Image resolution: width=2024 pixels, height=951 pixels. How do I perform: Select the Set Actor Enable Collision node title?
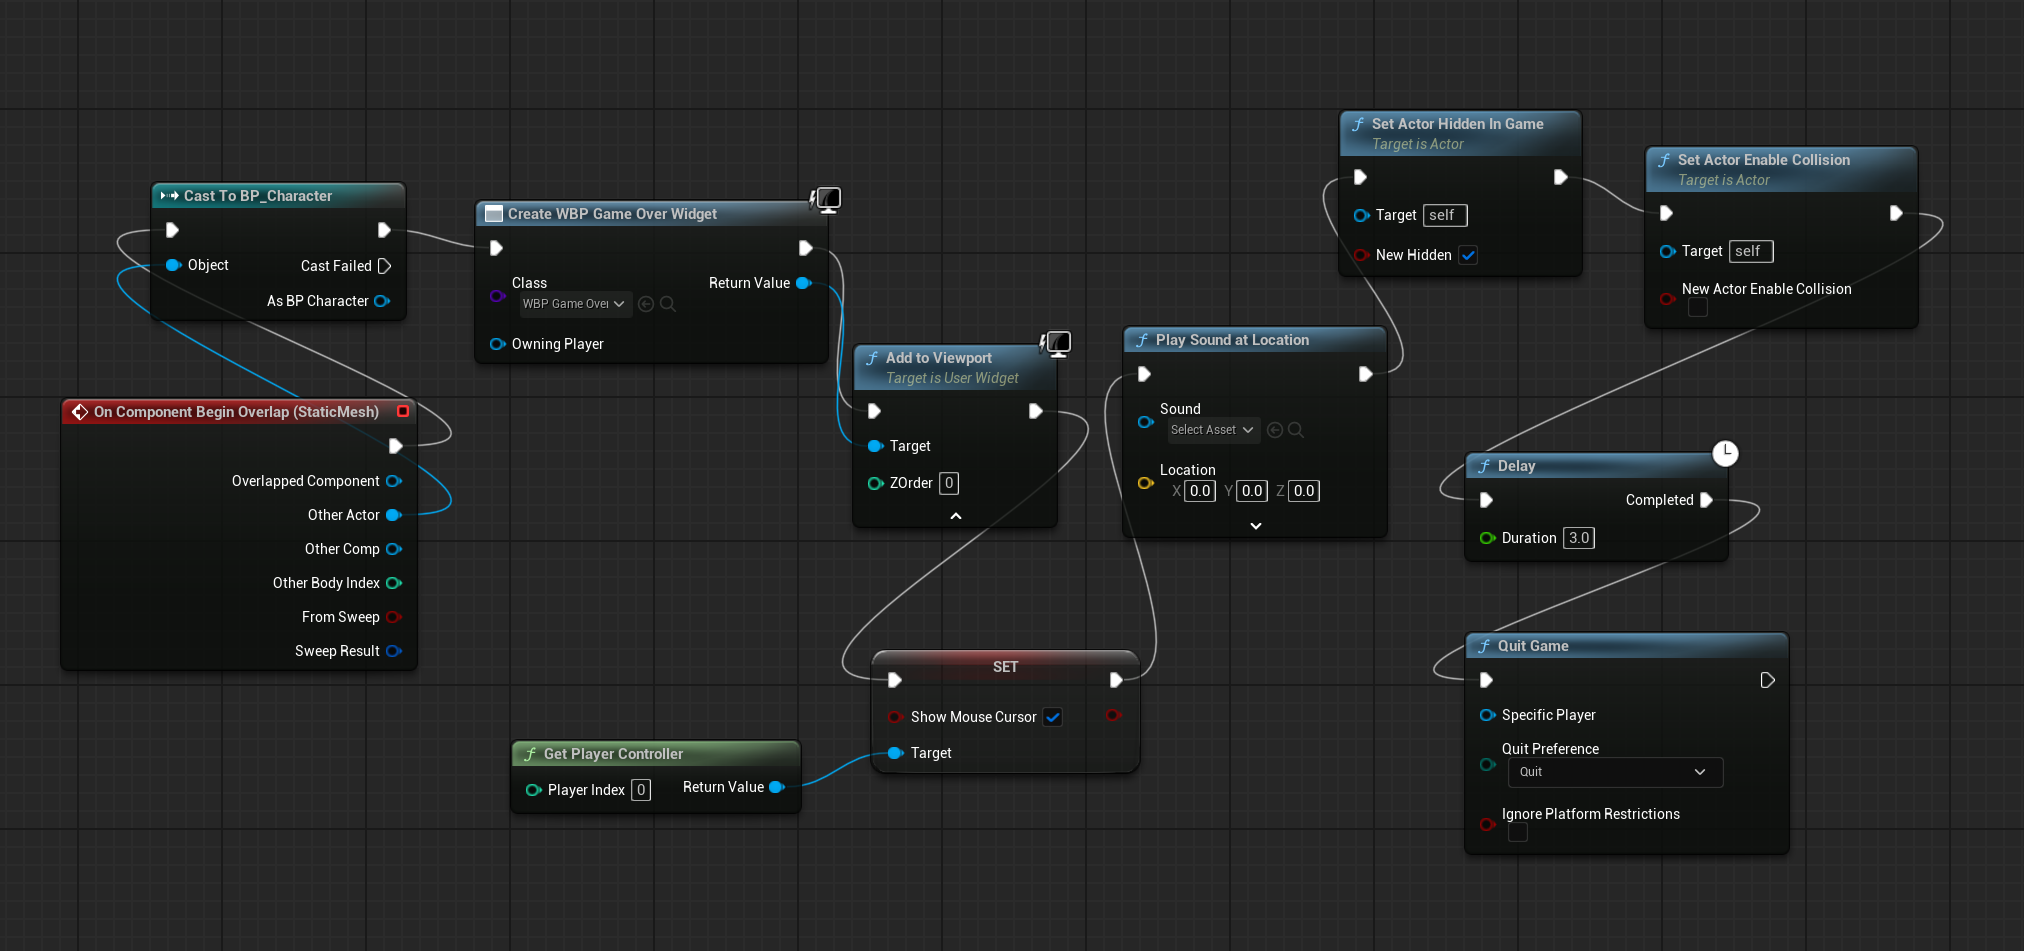(1763, 160)
